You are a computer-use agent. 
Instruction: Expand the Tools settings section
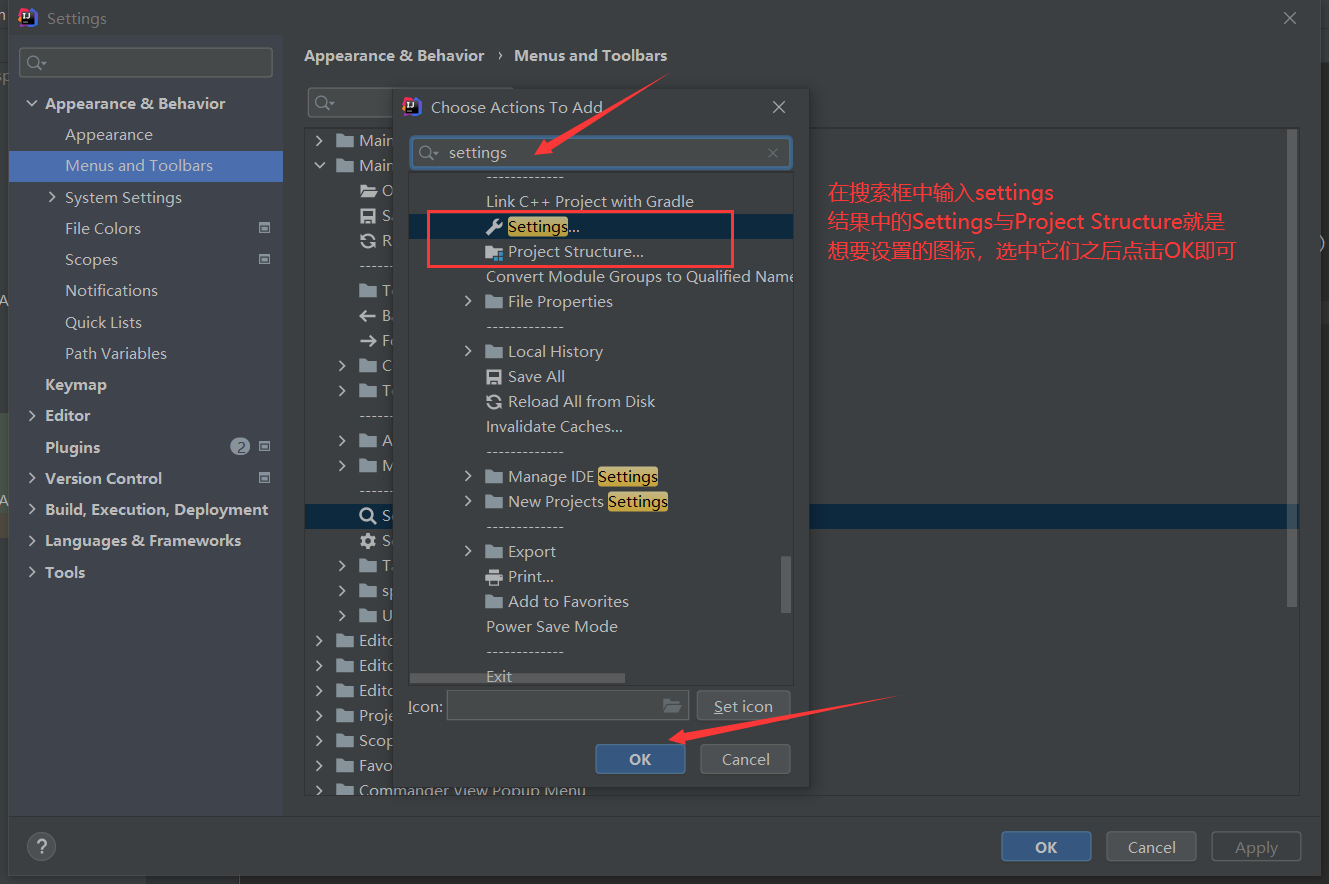point(33,572)
